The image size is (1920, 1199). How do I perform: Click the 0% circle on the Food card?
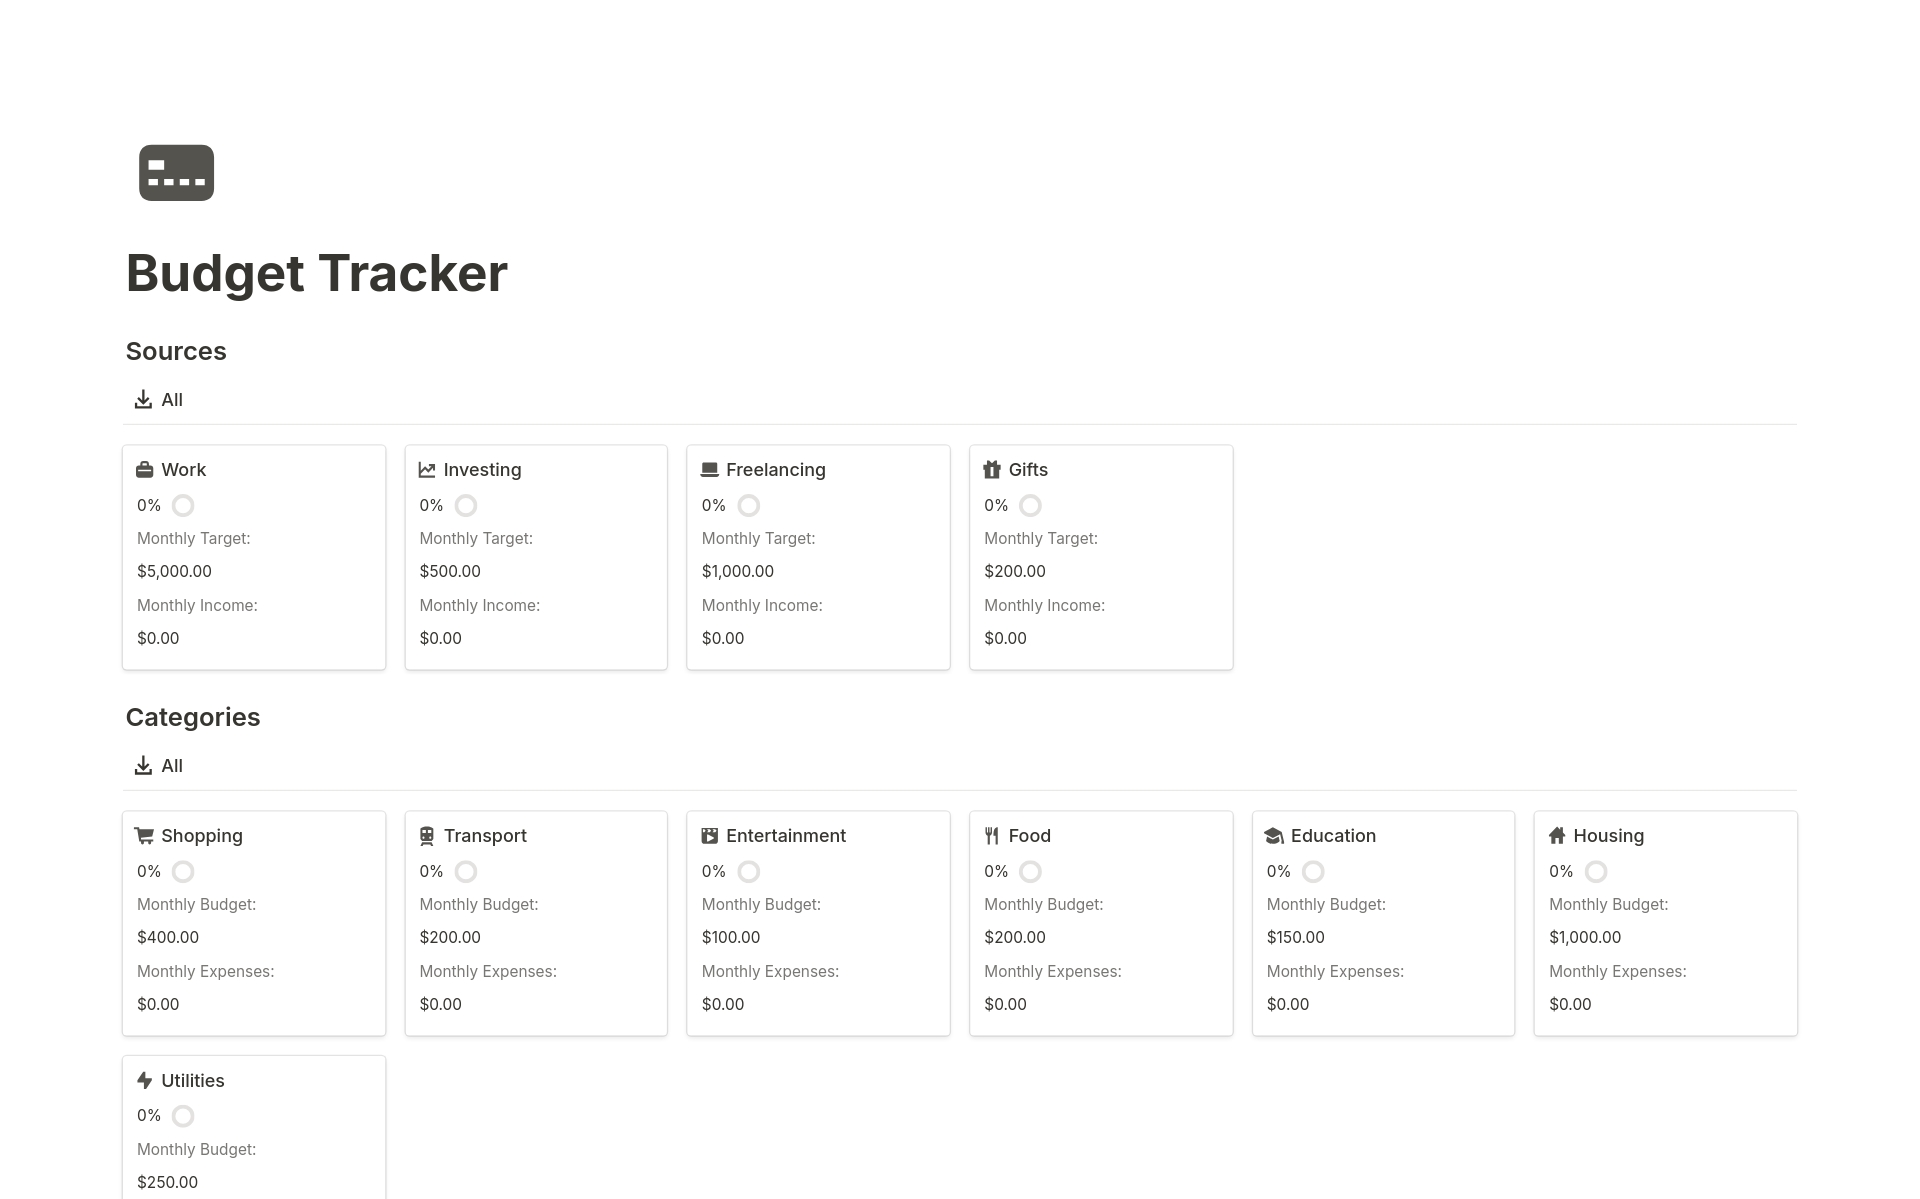1030,871
